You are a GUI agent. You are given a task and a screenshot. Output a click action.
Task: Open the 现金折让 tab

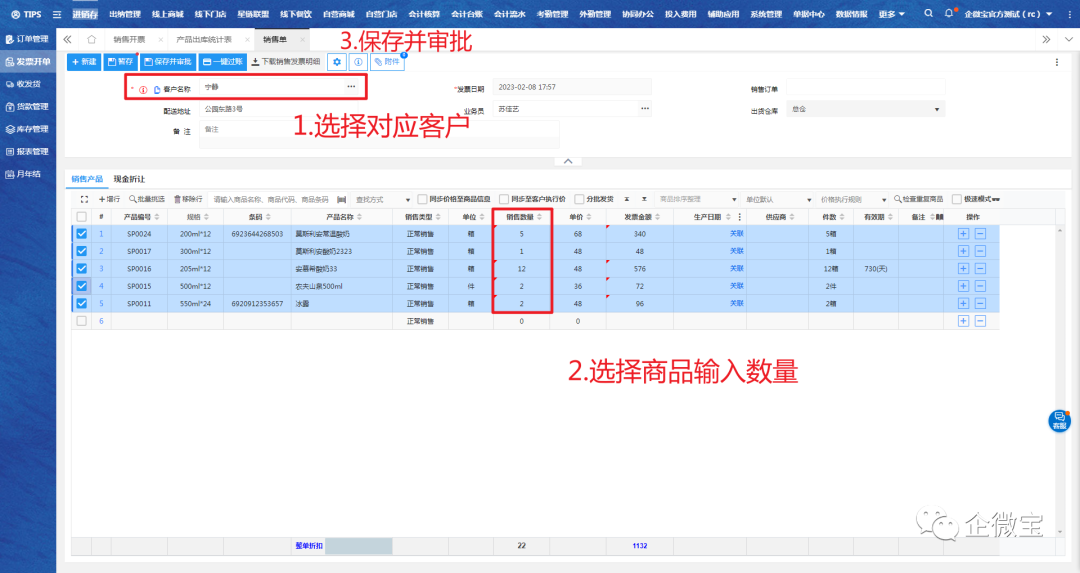click(129, 179)
